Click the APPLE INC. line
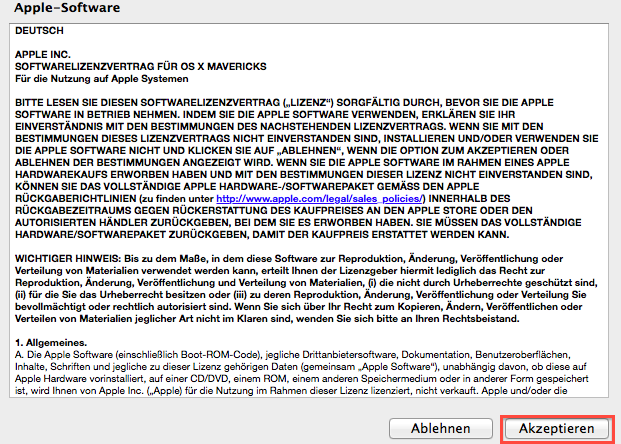The width and height of the screenshot is (621, 444). coord(43,54)
